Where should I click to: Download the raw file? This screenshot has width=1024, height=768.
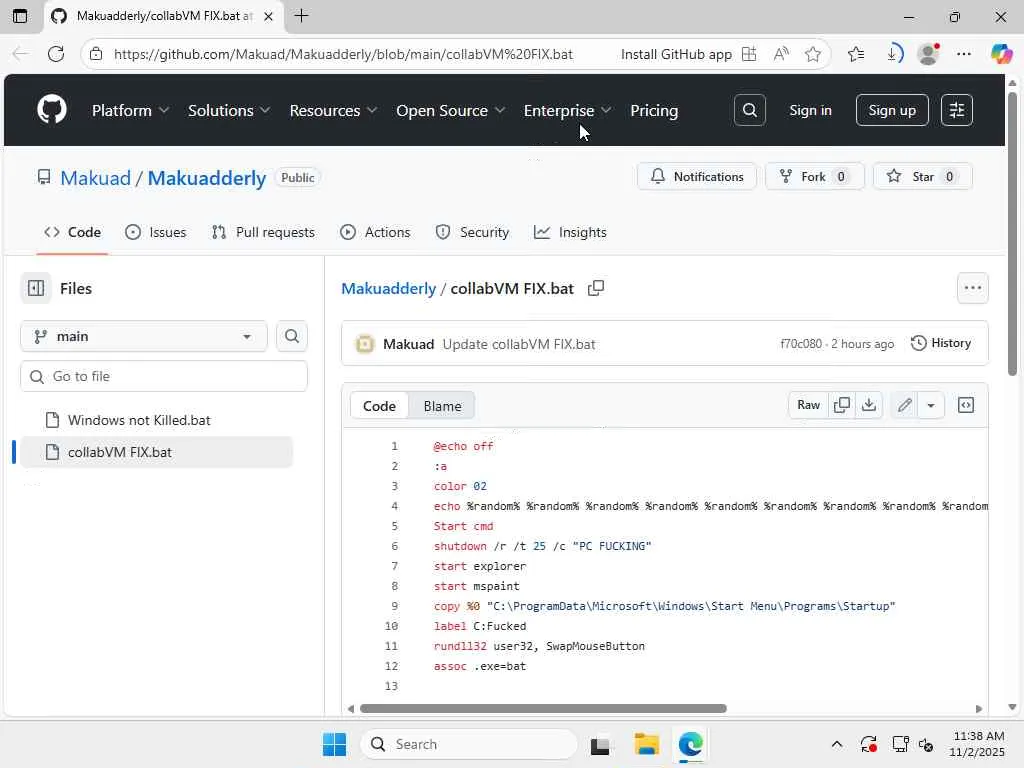(x=869, y=405)
